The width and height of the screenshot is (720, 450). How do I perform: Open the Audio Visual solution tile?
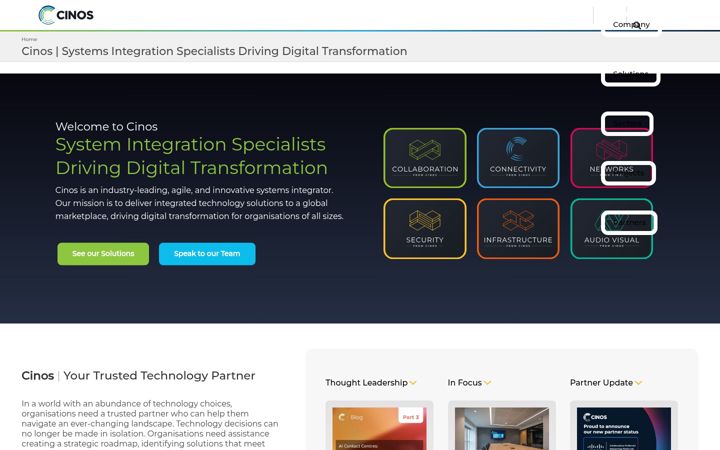(x=611, y=229)
